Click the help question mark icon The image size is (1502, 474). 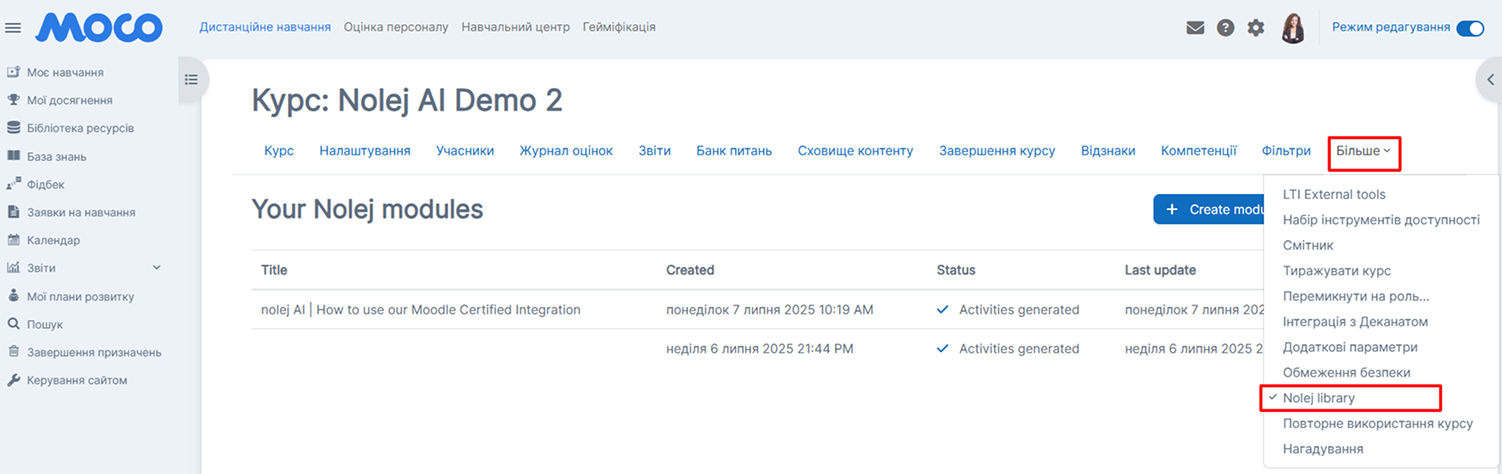tap(1225, 28)
